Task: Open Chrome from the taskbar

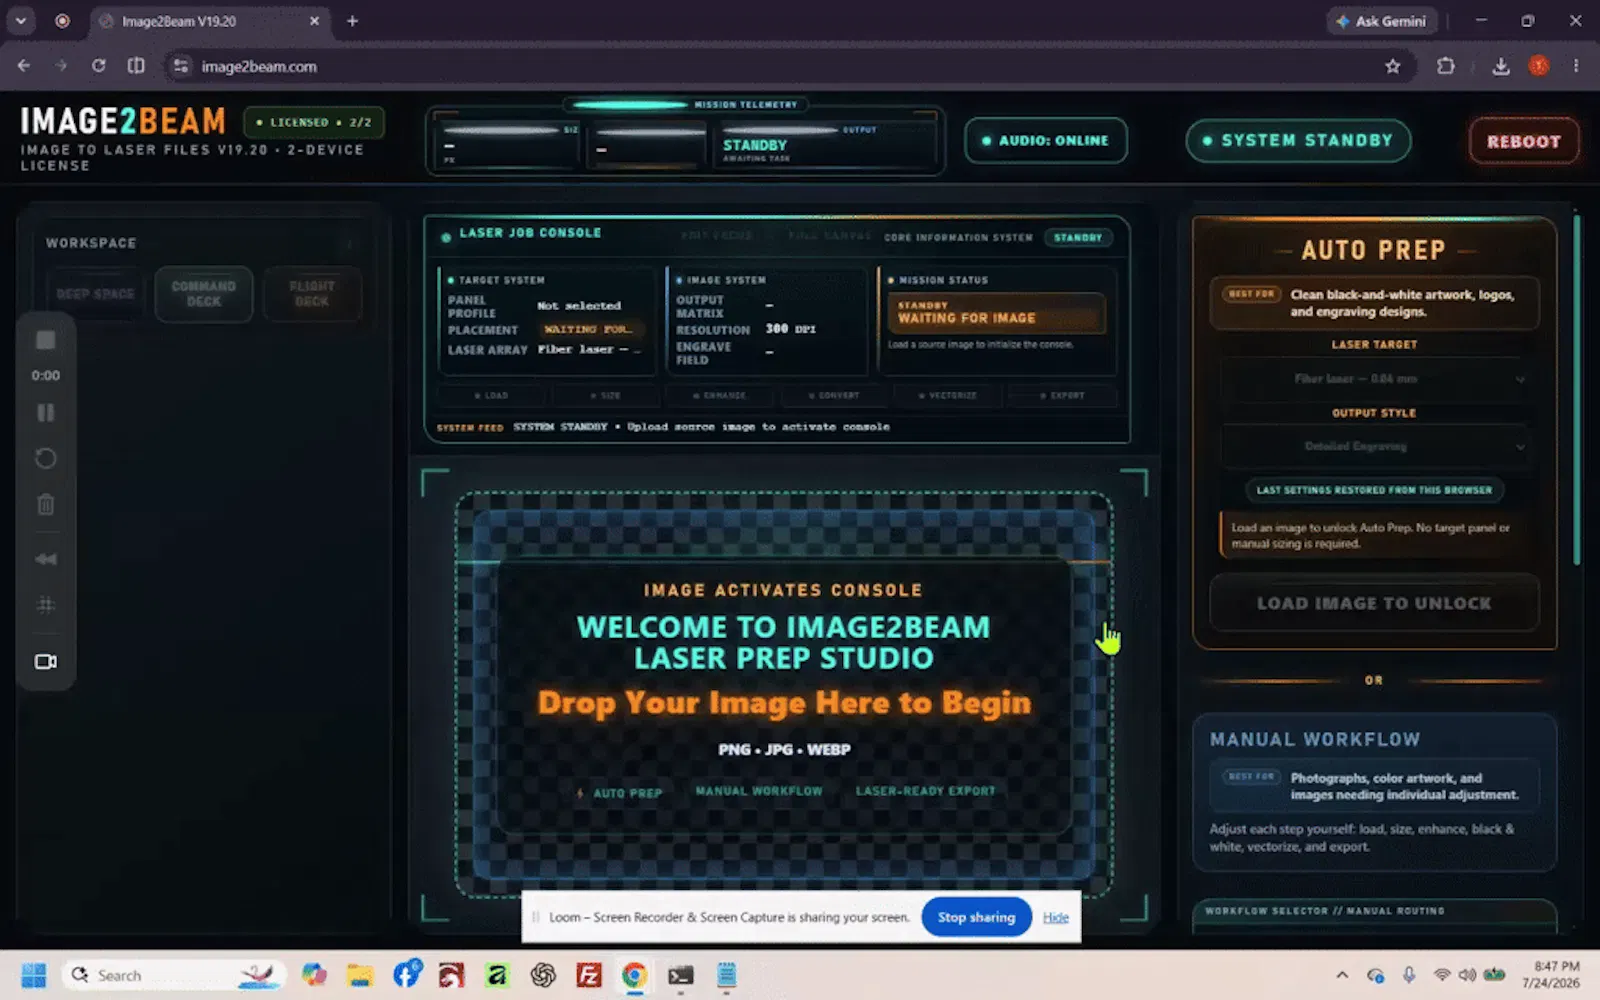Action: (634, 975)
